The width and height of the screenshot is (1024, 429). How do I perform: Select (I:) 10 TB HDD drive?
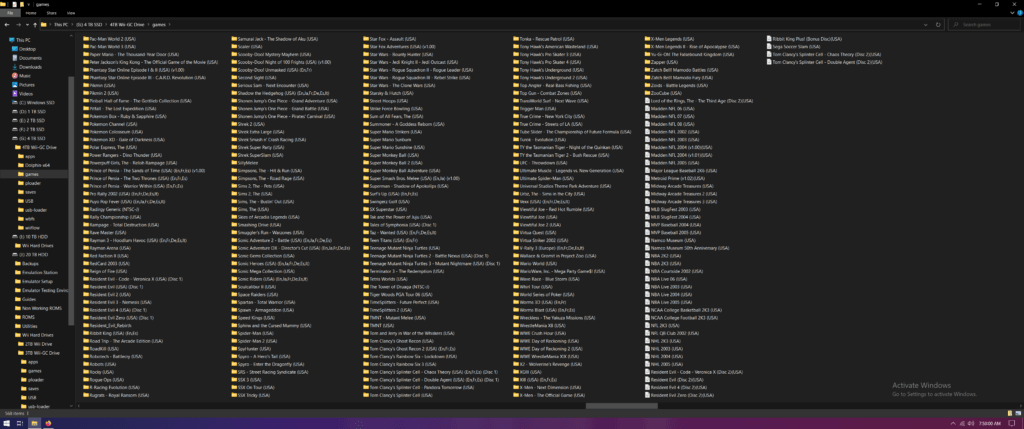29,236
